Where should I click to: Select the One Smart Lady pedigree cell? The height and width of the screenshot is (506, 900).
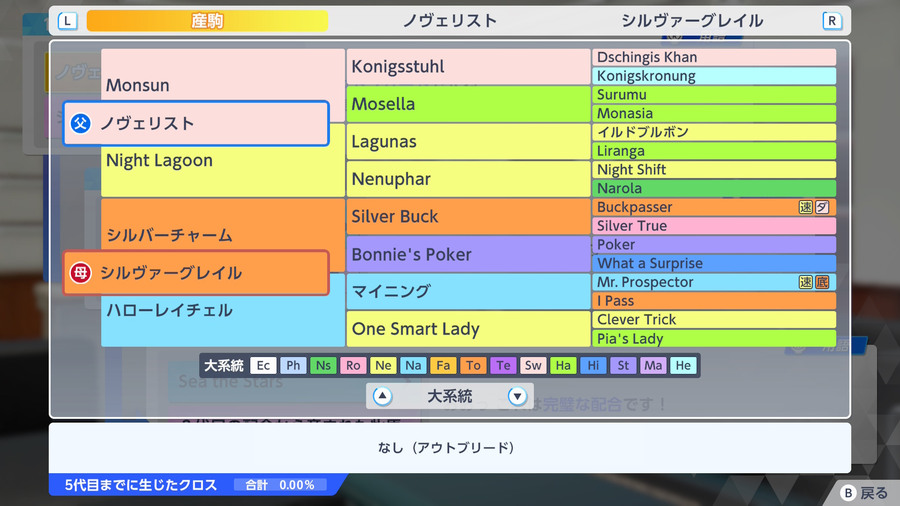[x=468, y=329]
